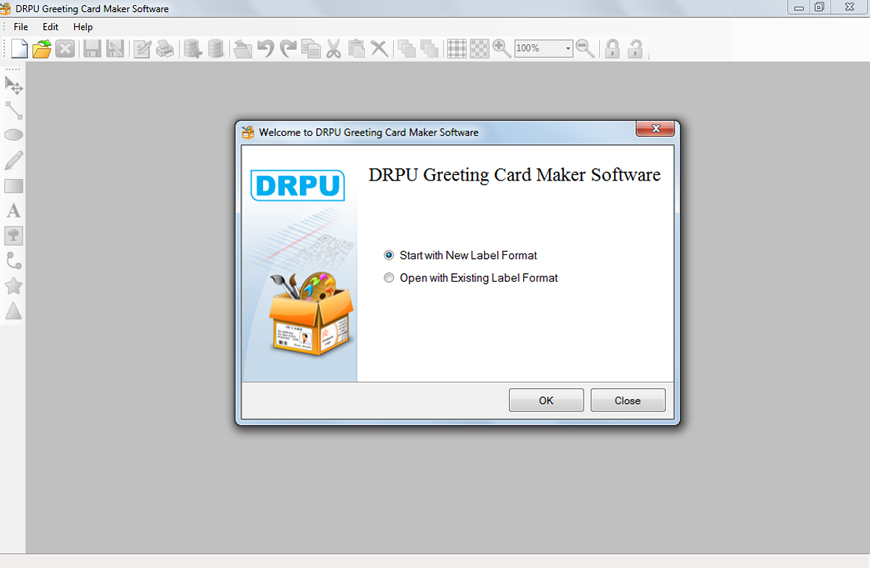The image size is (870, 568).
Task: Select the pointer move tool
Action: click(13, 85)
